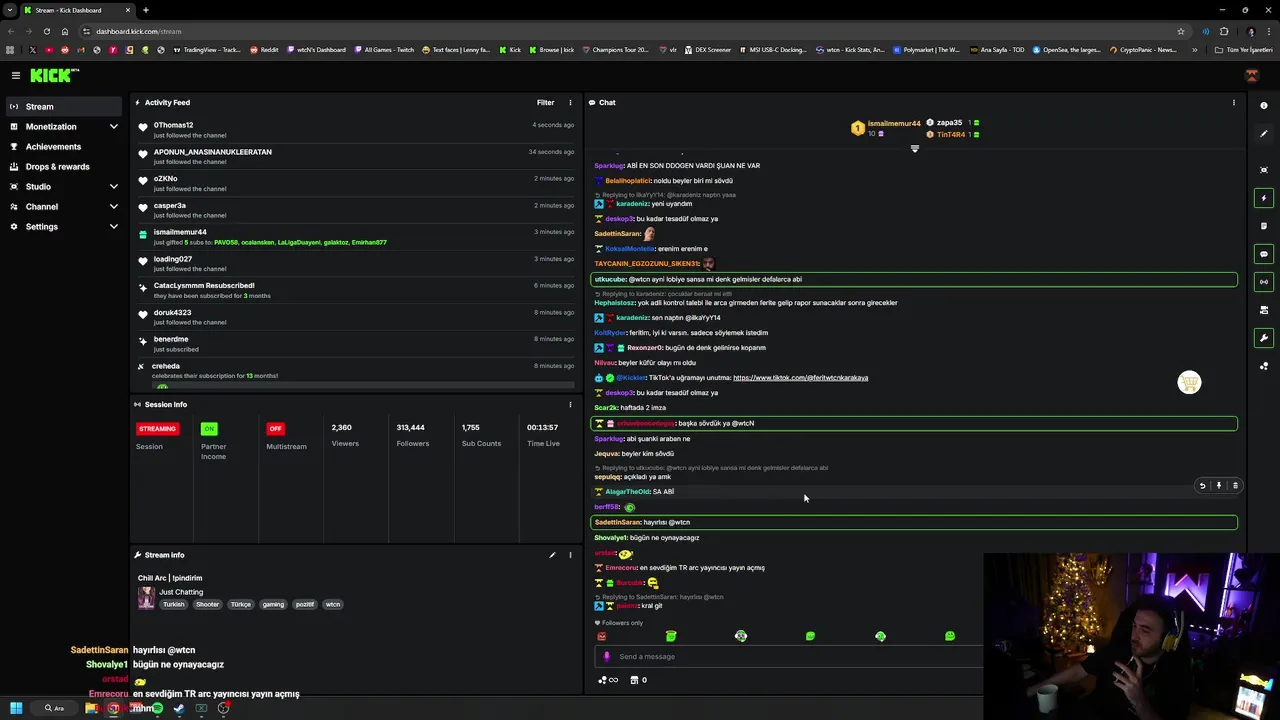Click the Send a message input field
Image resolution: width=1280 pixels, height=720 pixels.
(x=790, y=657)
